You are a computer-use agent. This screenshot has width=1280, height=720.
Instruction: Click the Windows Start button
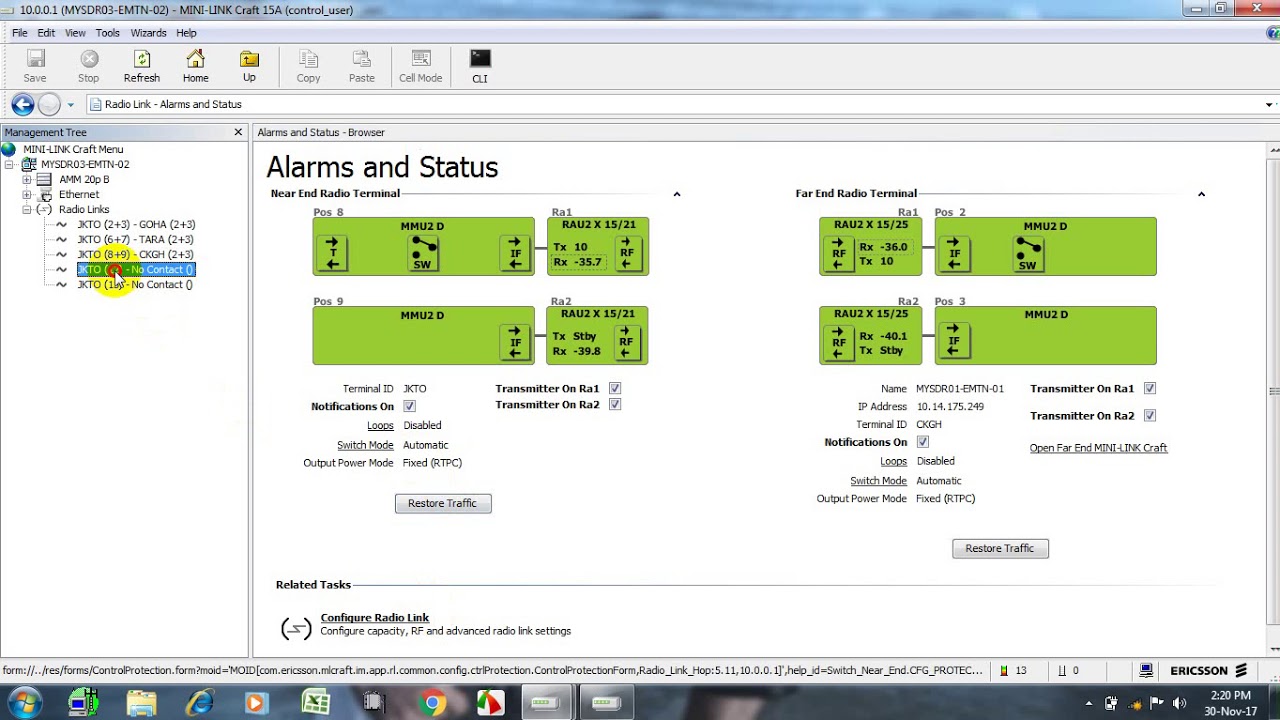[x=24, y=702]
